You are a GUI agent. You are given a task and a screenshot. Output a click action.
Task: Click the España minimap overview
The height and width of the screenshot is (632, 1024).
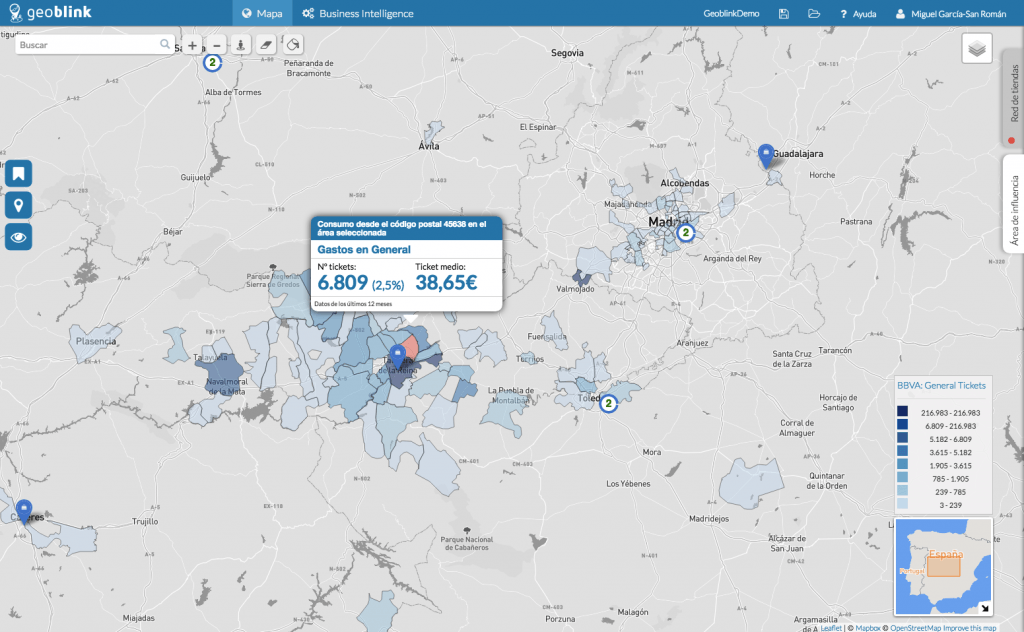point(944,567)
